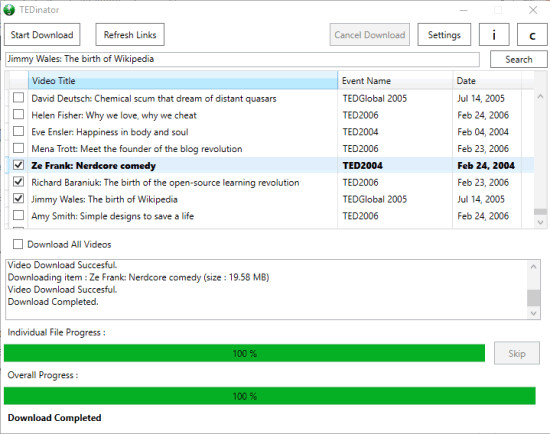Check the Mena Trott video checkbox
The width and height of the screenshot is (550, 434).
(x=18, y=148)
